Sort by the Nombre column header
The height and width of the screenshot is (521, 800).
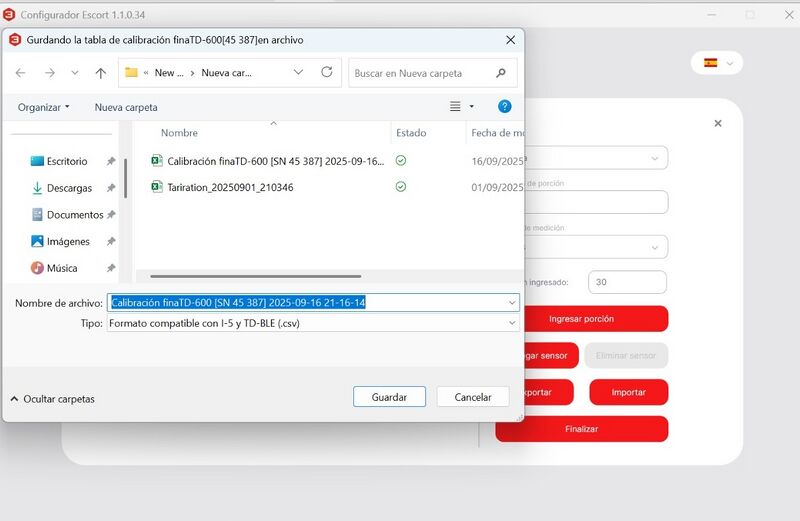[179, 133]
